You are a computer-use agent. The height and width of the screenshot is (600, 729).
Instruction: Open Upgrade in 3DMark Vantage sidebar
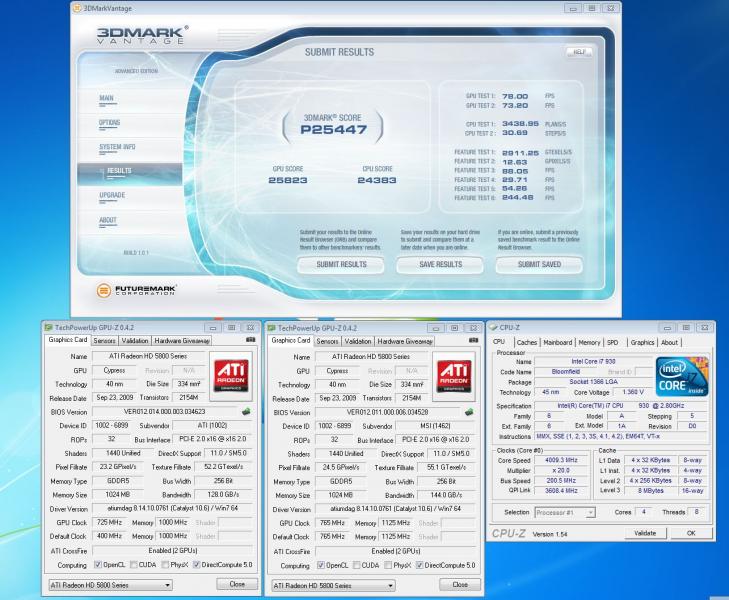coord(112,195)
